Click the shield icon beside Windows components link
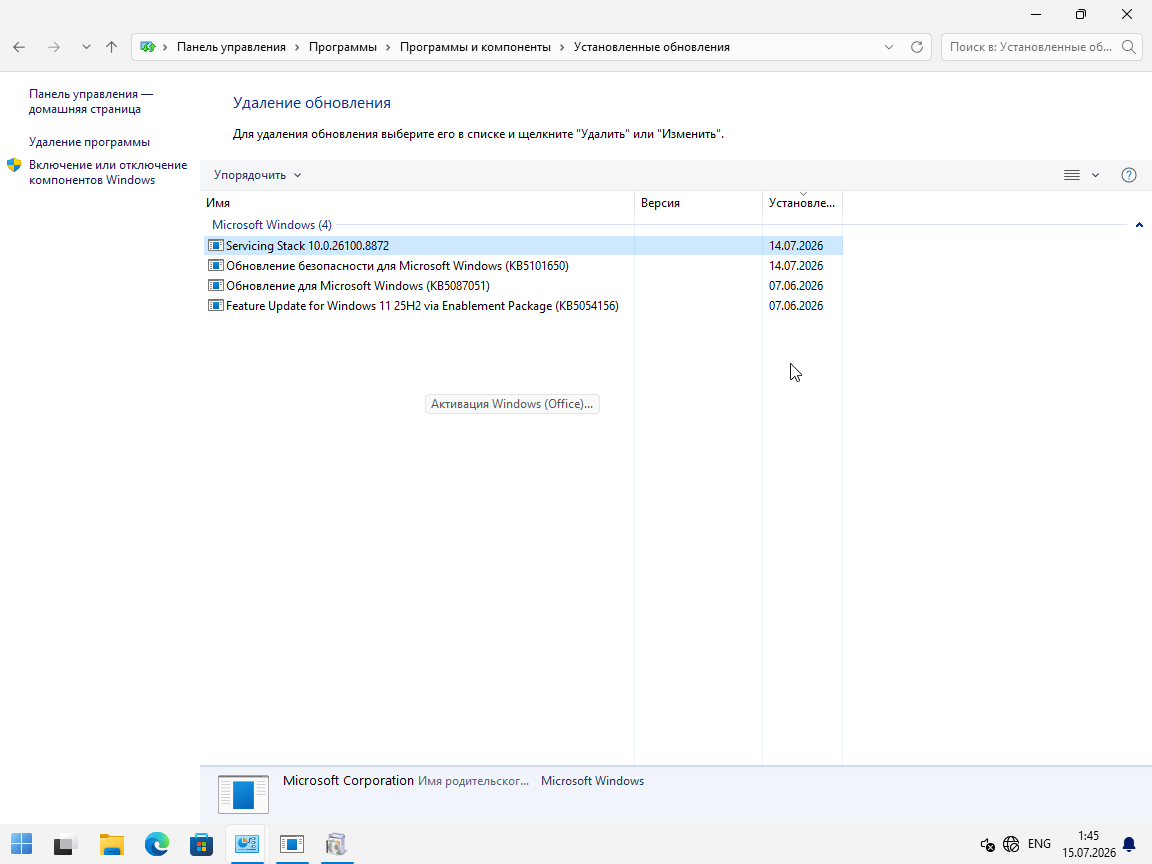 pos(14,165)
